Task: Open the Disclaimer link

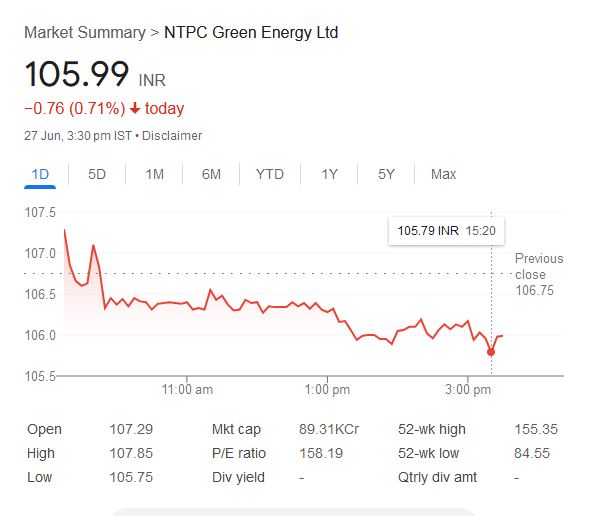Action: tap(174, 136)
